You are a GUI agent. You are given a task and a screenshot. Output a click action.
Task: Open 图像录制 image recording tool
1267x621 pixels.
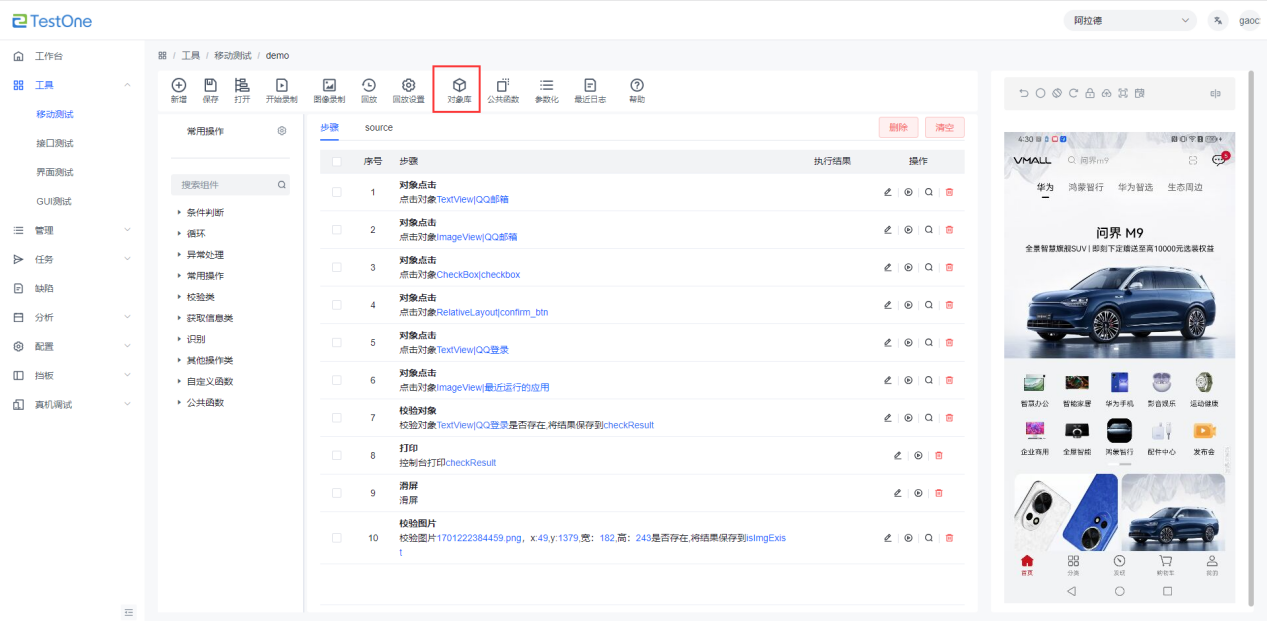point(329,90)
